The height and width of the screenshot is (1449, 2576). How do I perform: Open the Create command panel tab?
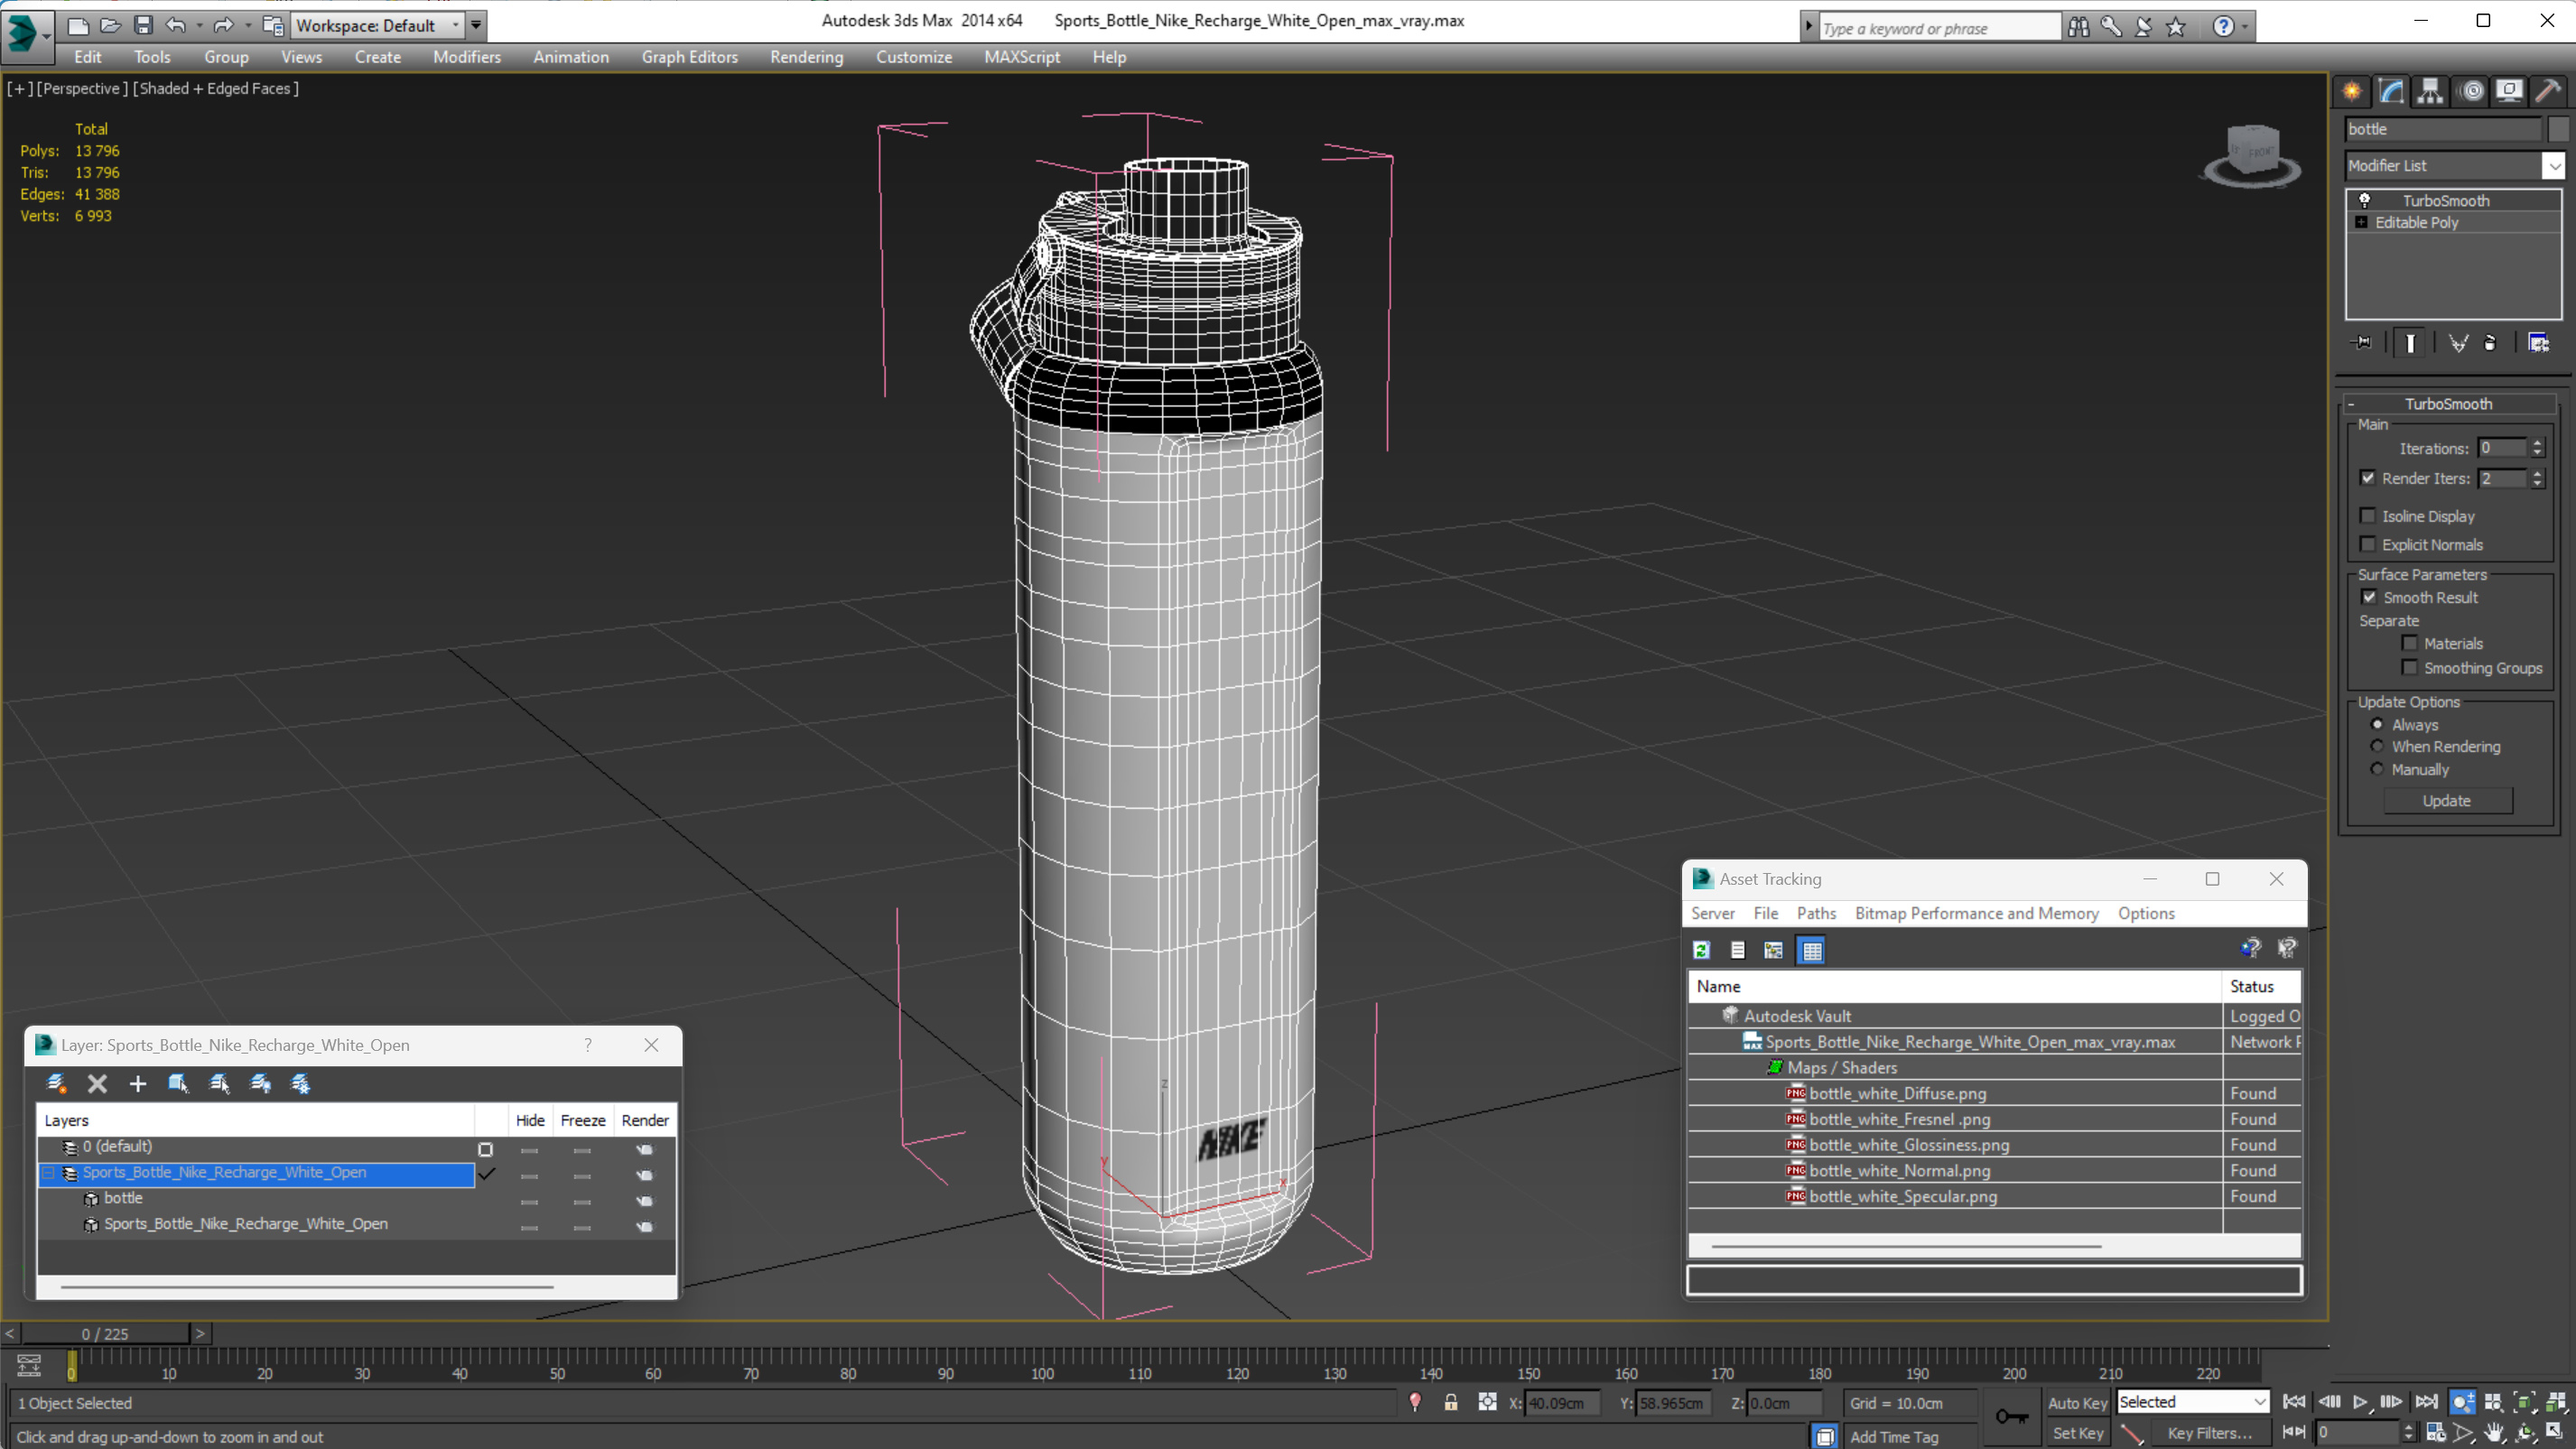pyautogui.click(x=2351, y=91)
